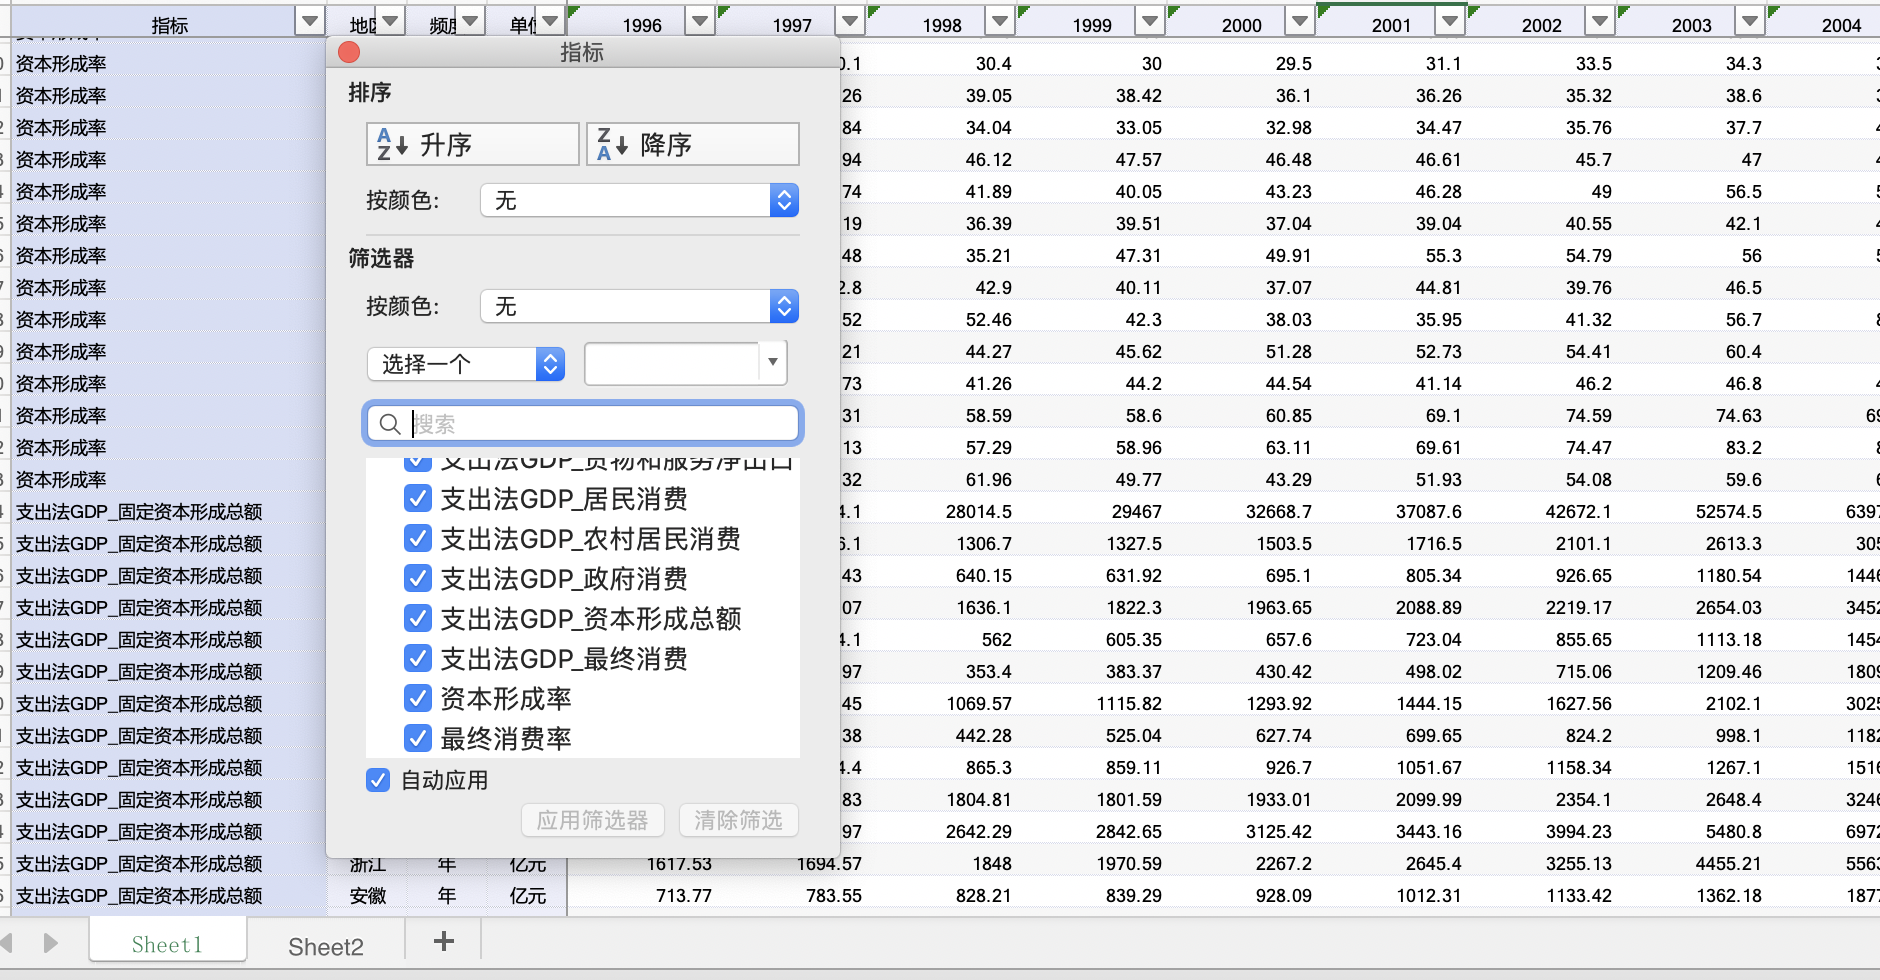The height and width of the screenshot is (980, 1880).
Task: Select cell with value 1362.18
Action: coord(1729,896)
